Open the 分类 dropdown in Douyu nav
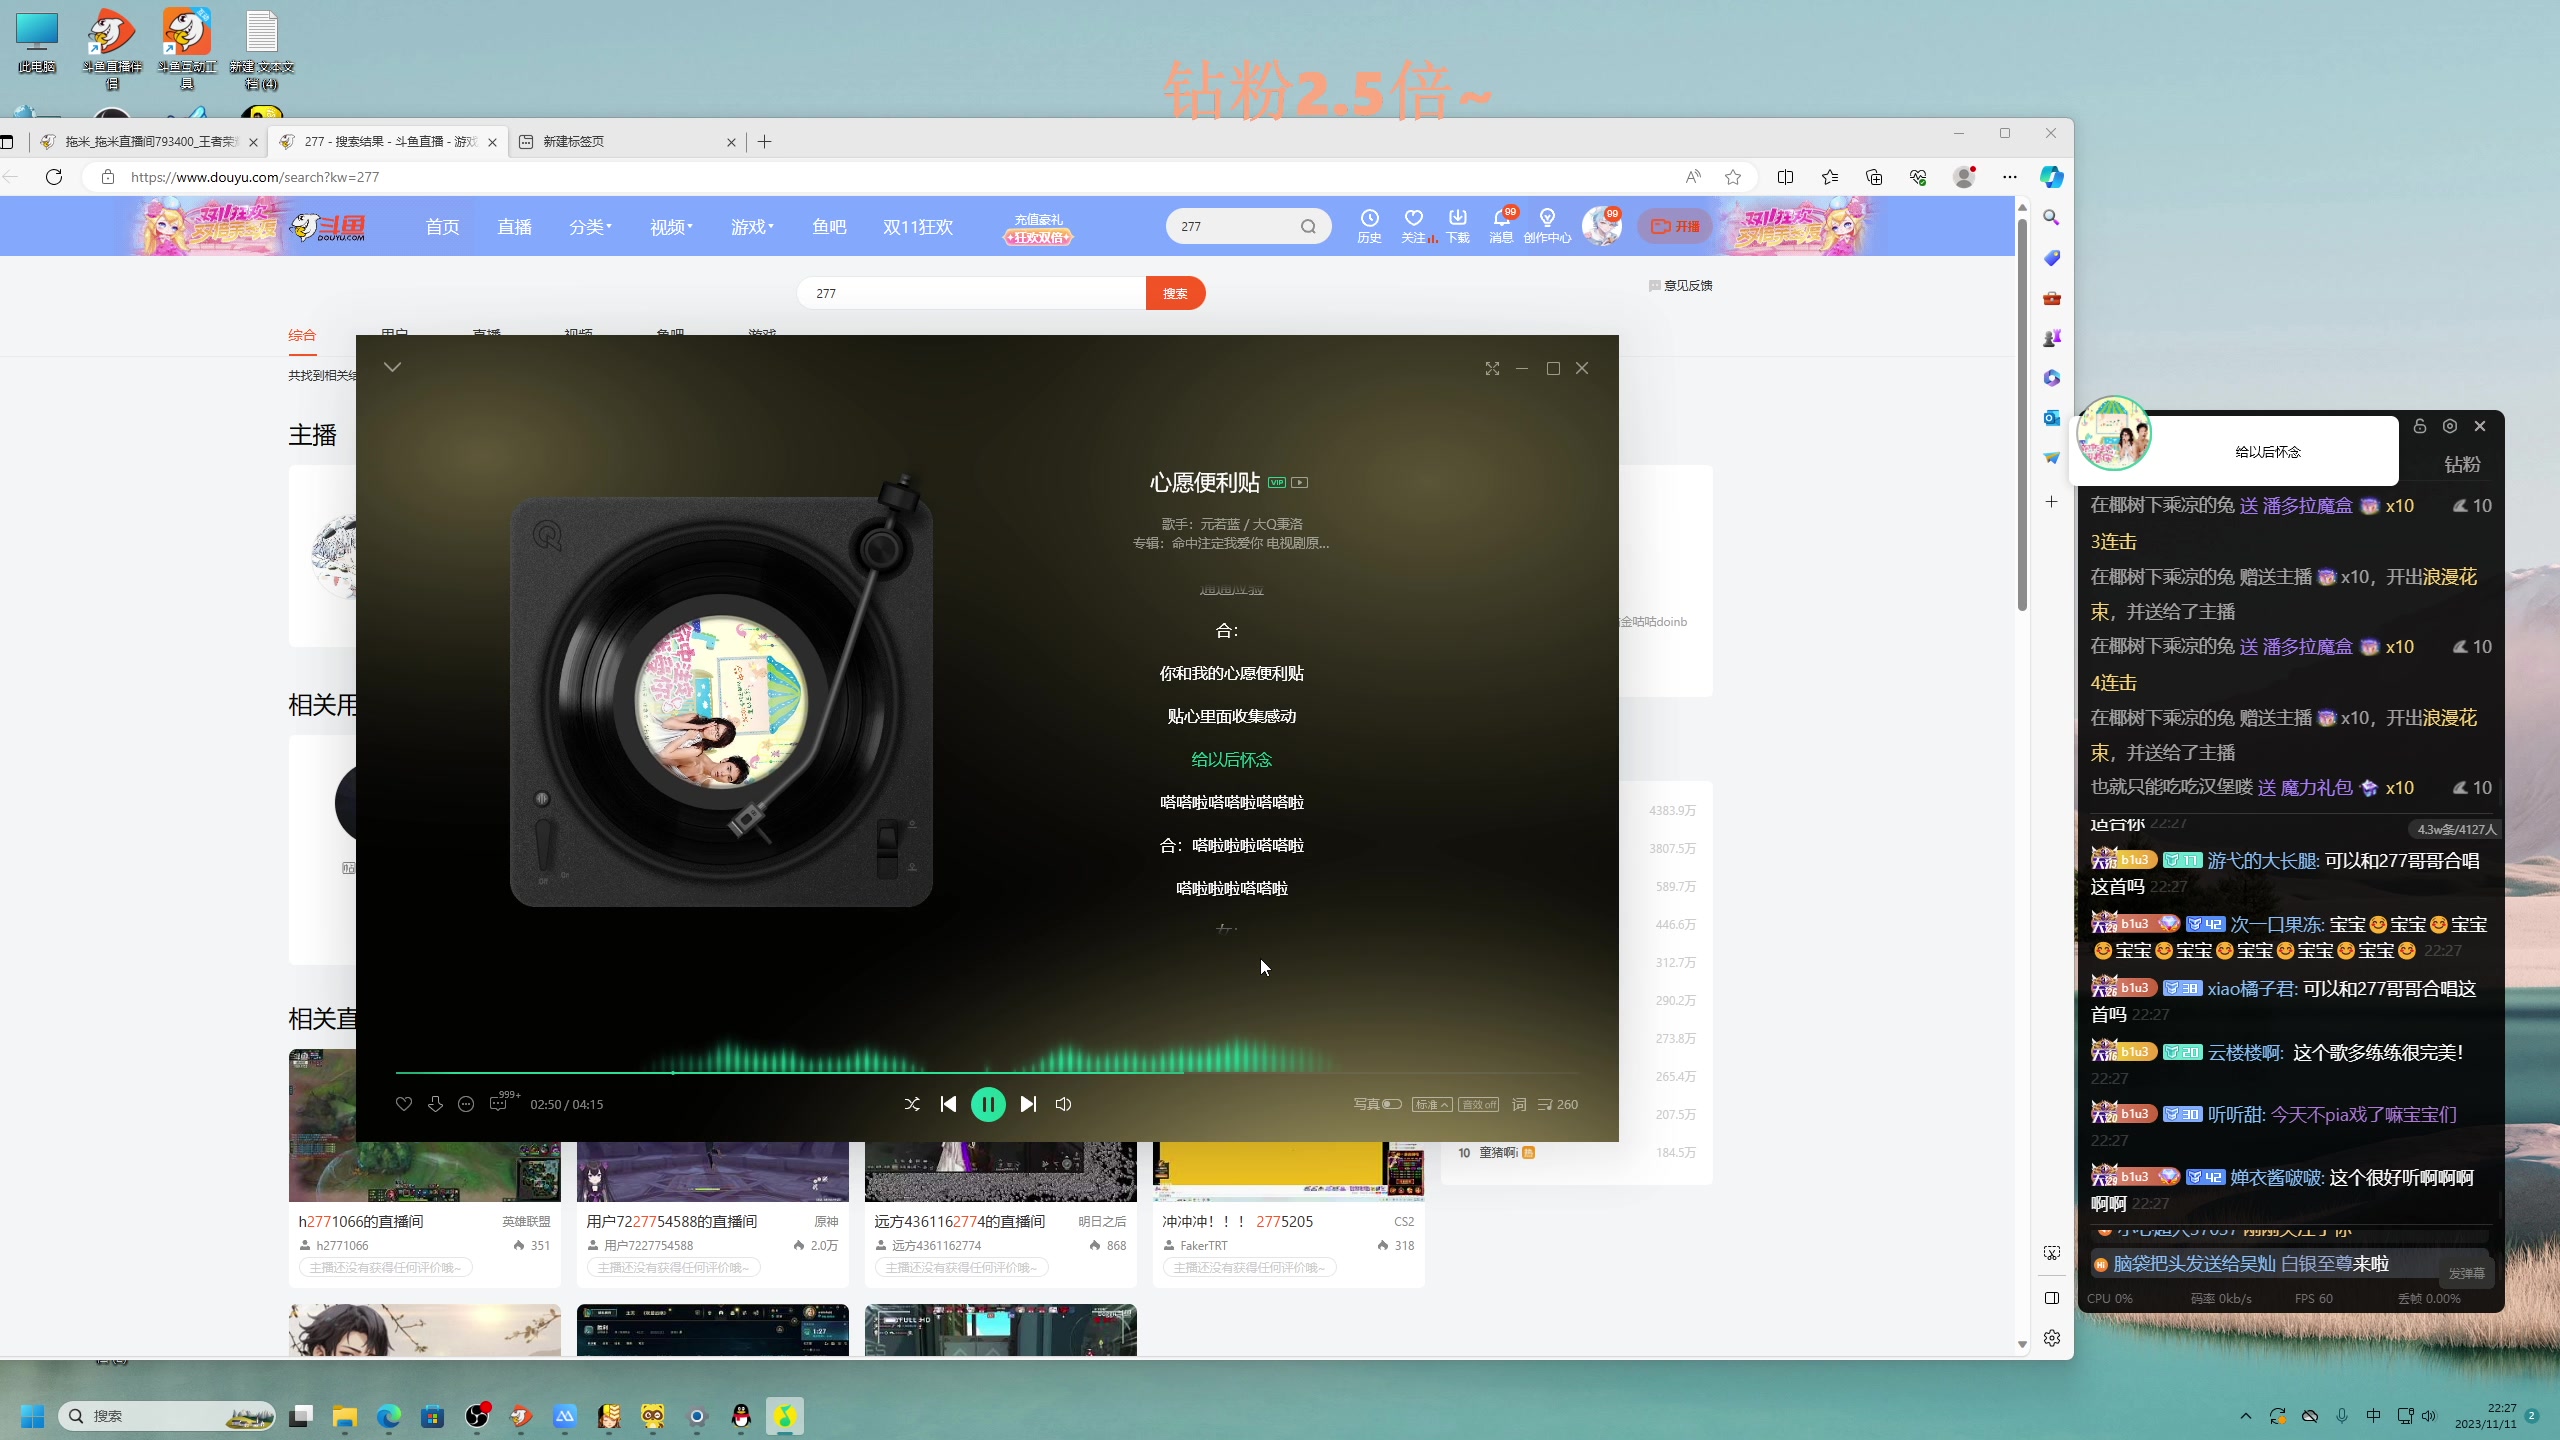 [x=590, y=227]
